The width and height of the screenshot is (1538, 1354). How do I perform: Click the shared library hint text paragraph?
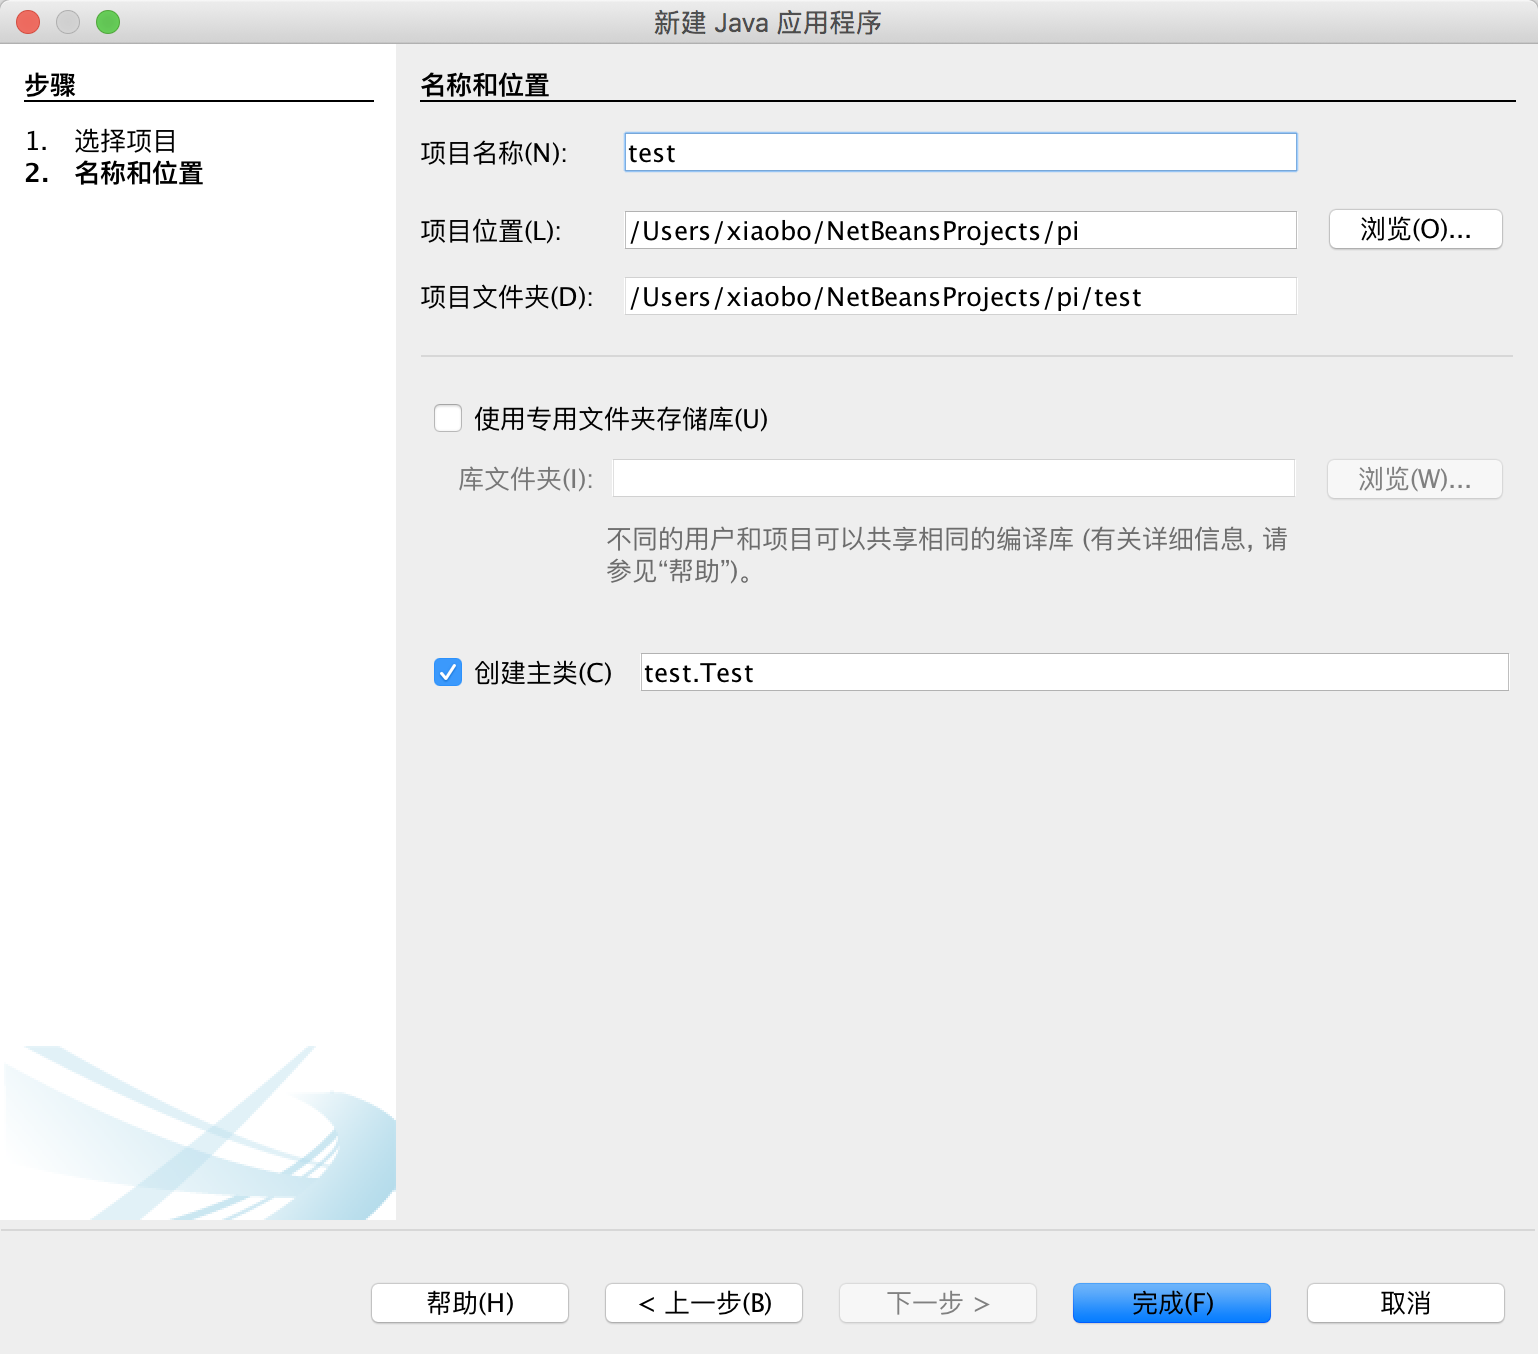click(x=947, y=555)
